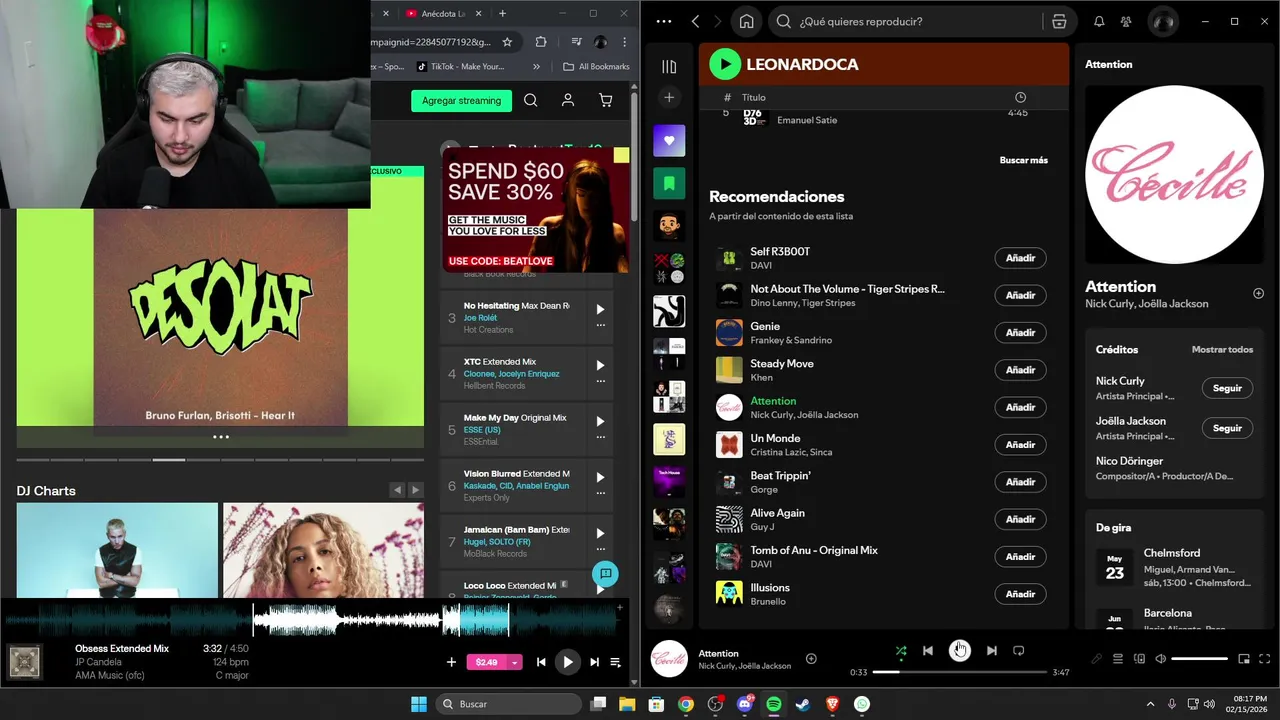The height and width of the screenshot is (720, 1280).
Task: Open new Chrome tab with plus
Action: pyautogui.click(x=502, y=13)
